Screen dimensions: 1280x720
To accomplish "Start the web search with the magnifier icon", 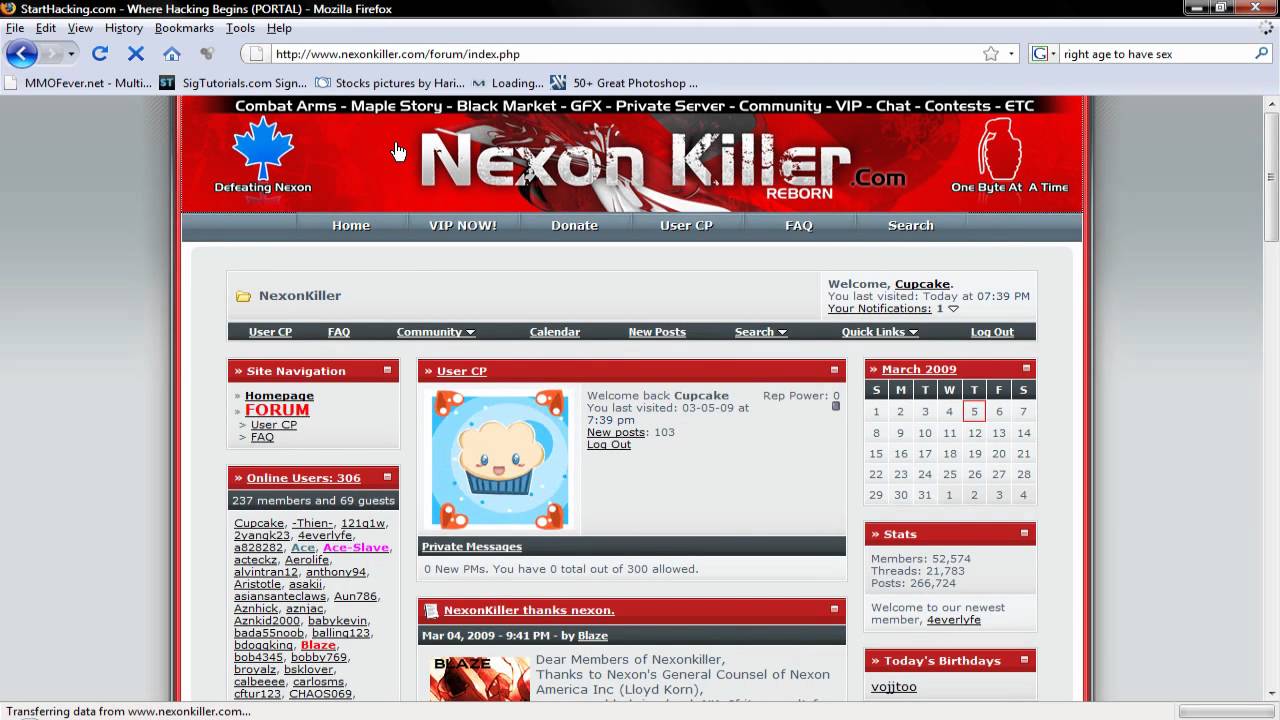I will pos(1262,54).
